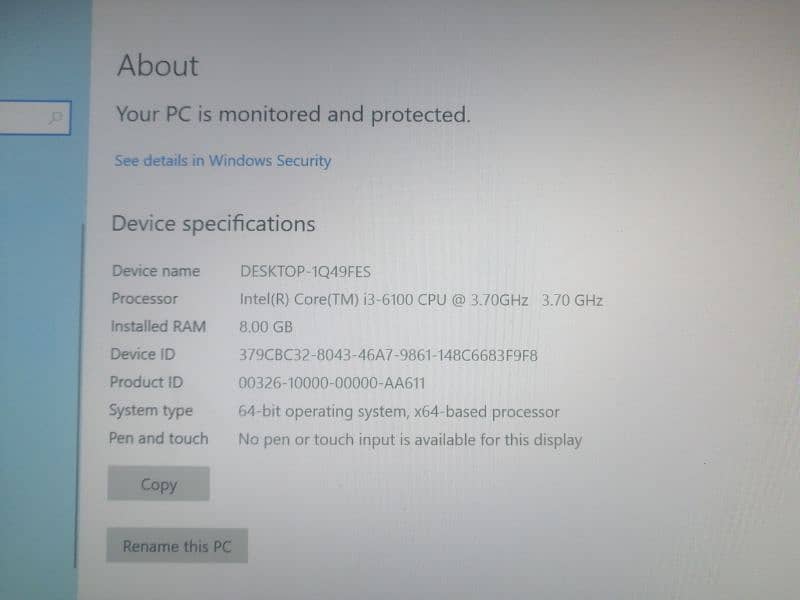Screen dimensions: 800x600
Task: Click the About page heading
Action: click(158, 66)
